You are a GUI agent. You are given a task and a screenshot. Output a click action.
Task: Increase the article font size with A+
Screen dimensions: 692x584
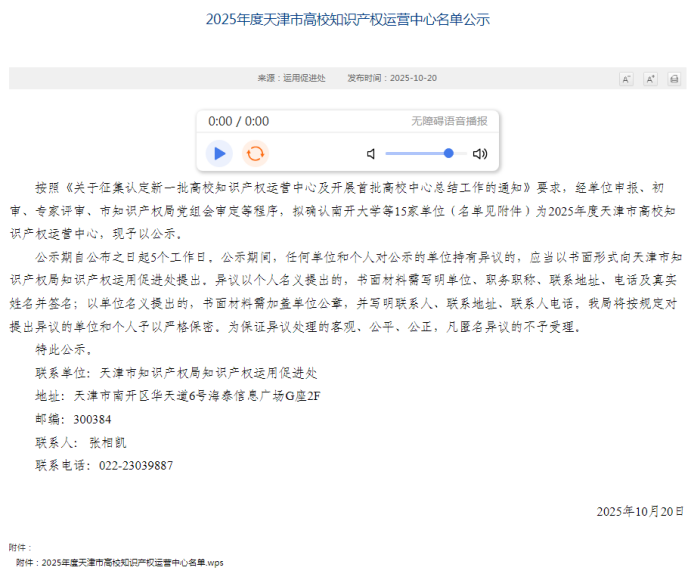pyautogui.click(x=650, y=79)
